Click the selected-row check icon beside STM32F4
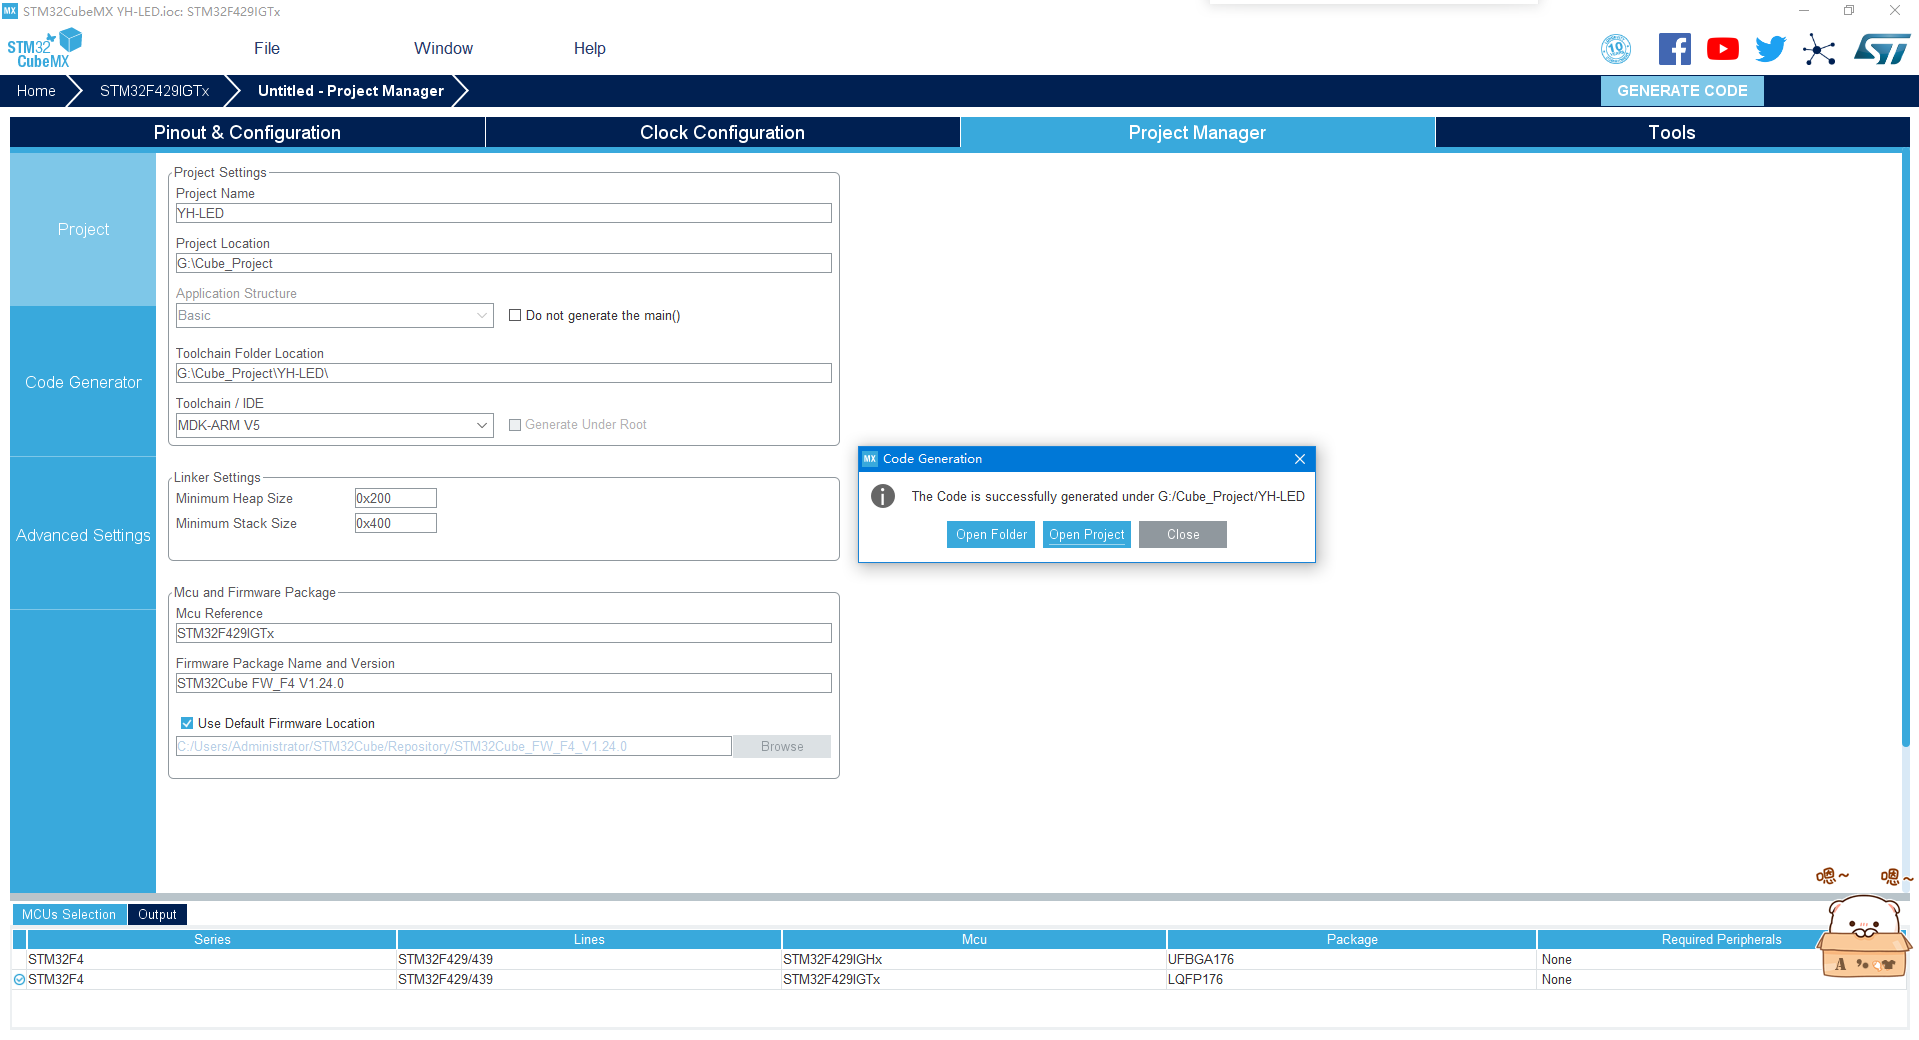Screen dimensions: 1919x1040 19,980
